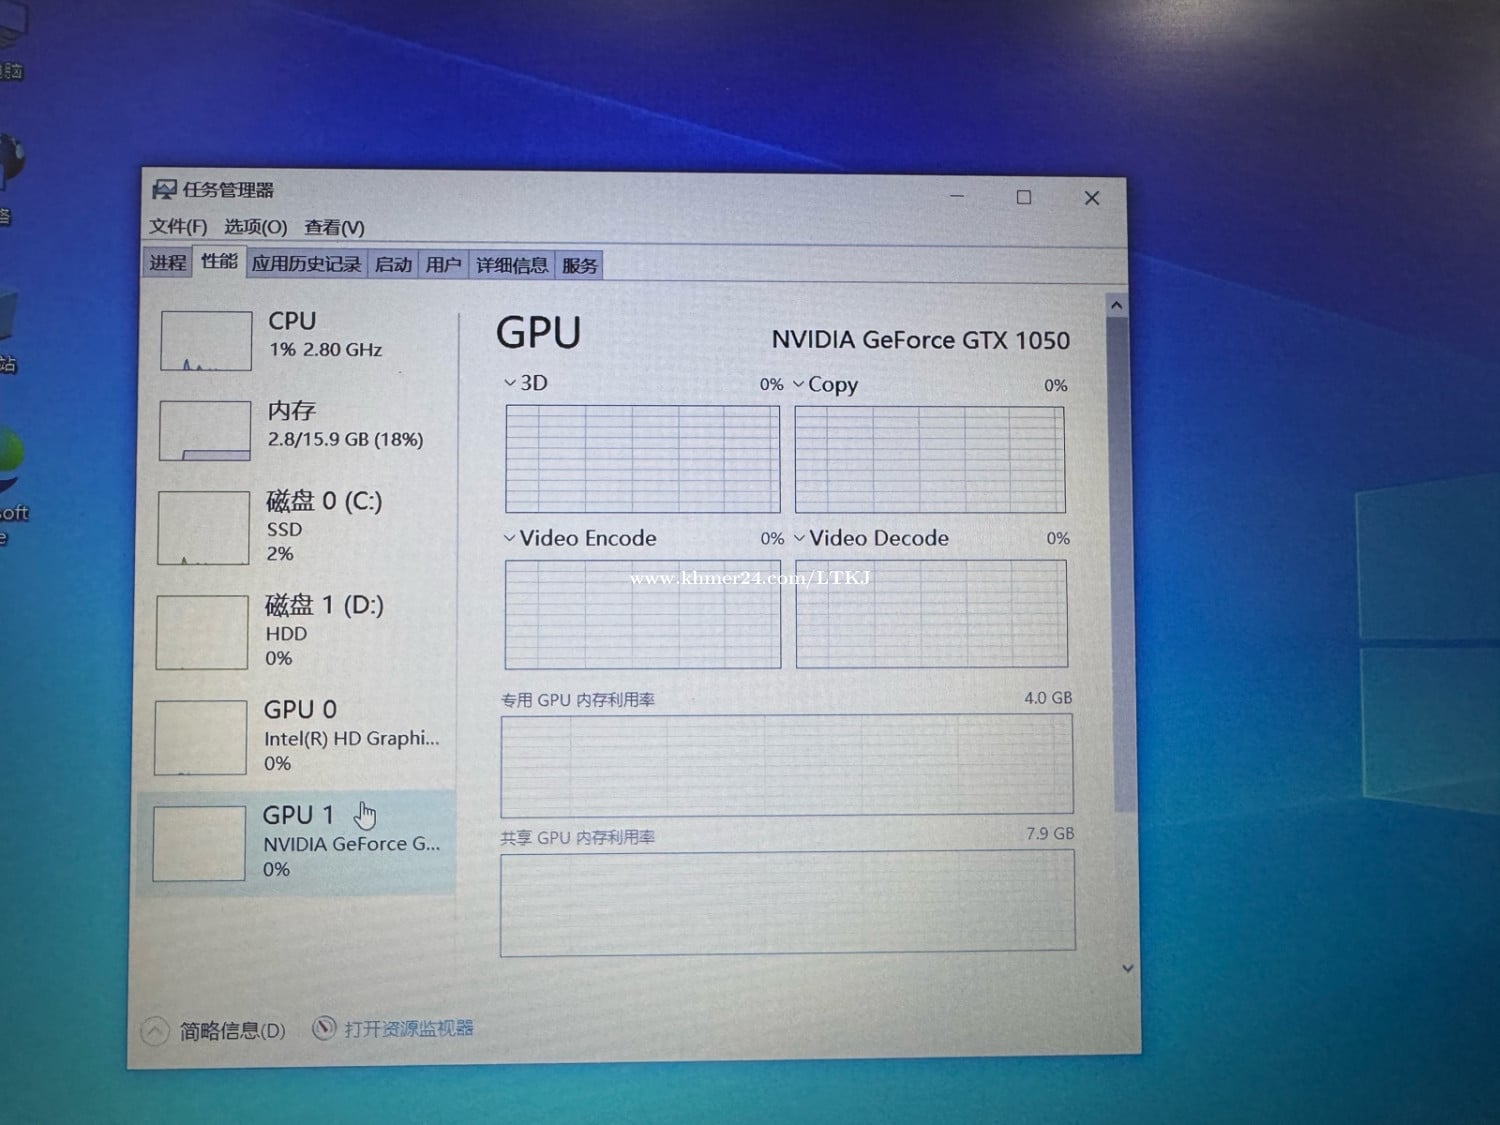The width and height of the screenshot is (1500, 1125).
Task: Click the scrollbar up arrow
Action: click(x=1117, y=304)
